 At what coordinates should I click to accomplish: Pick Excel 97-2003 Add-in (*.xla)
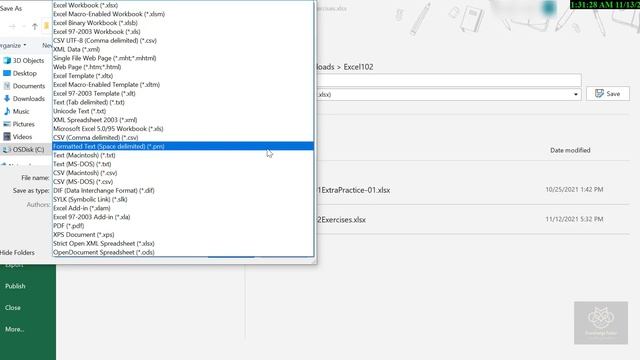pos(183,217)
